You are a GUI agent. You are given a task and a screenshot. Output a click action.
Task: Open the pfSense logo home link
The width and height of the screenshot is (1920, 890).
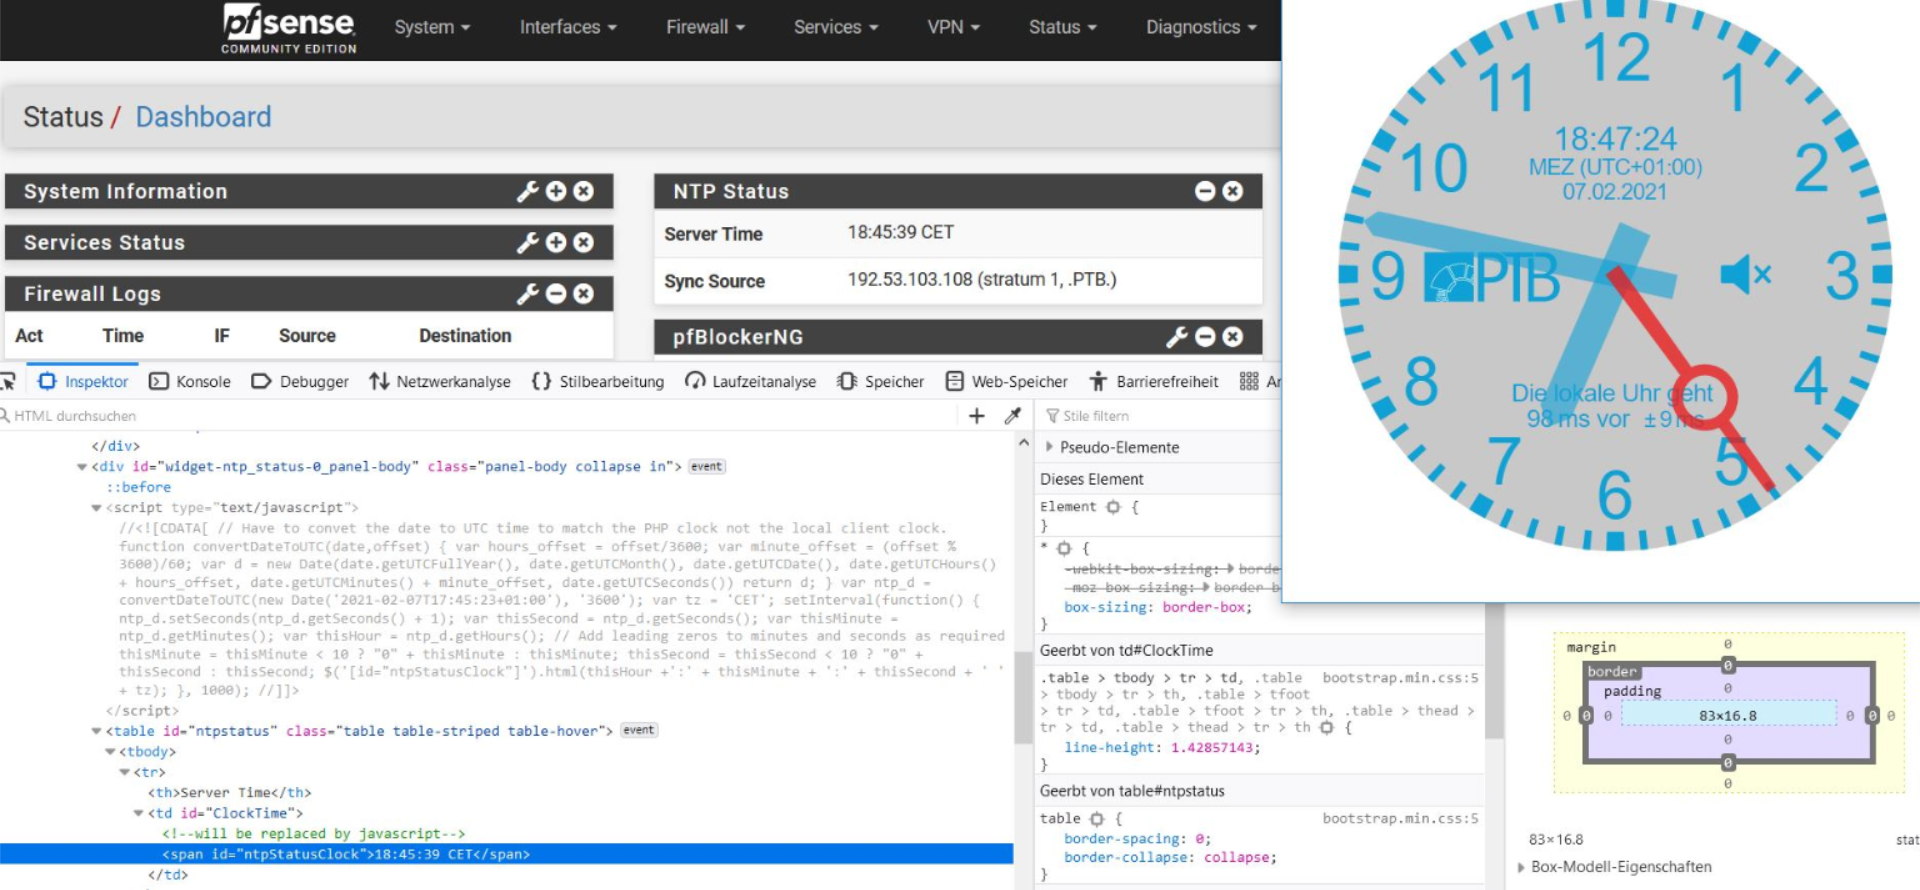point(289,28)
